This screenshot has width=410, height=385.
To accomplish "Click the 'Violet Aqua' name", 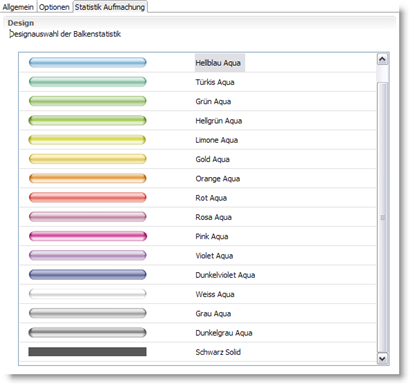I will click(214, 256).
